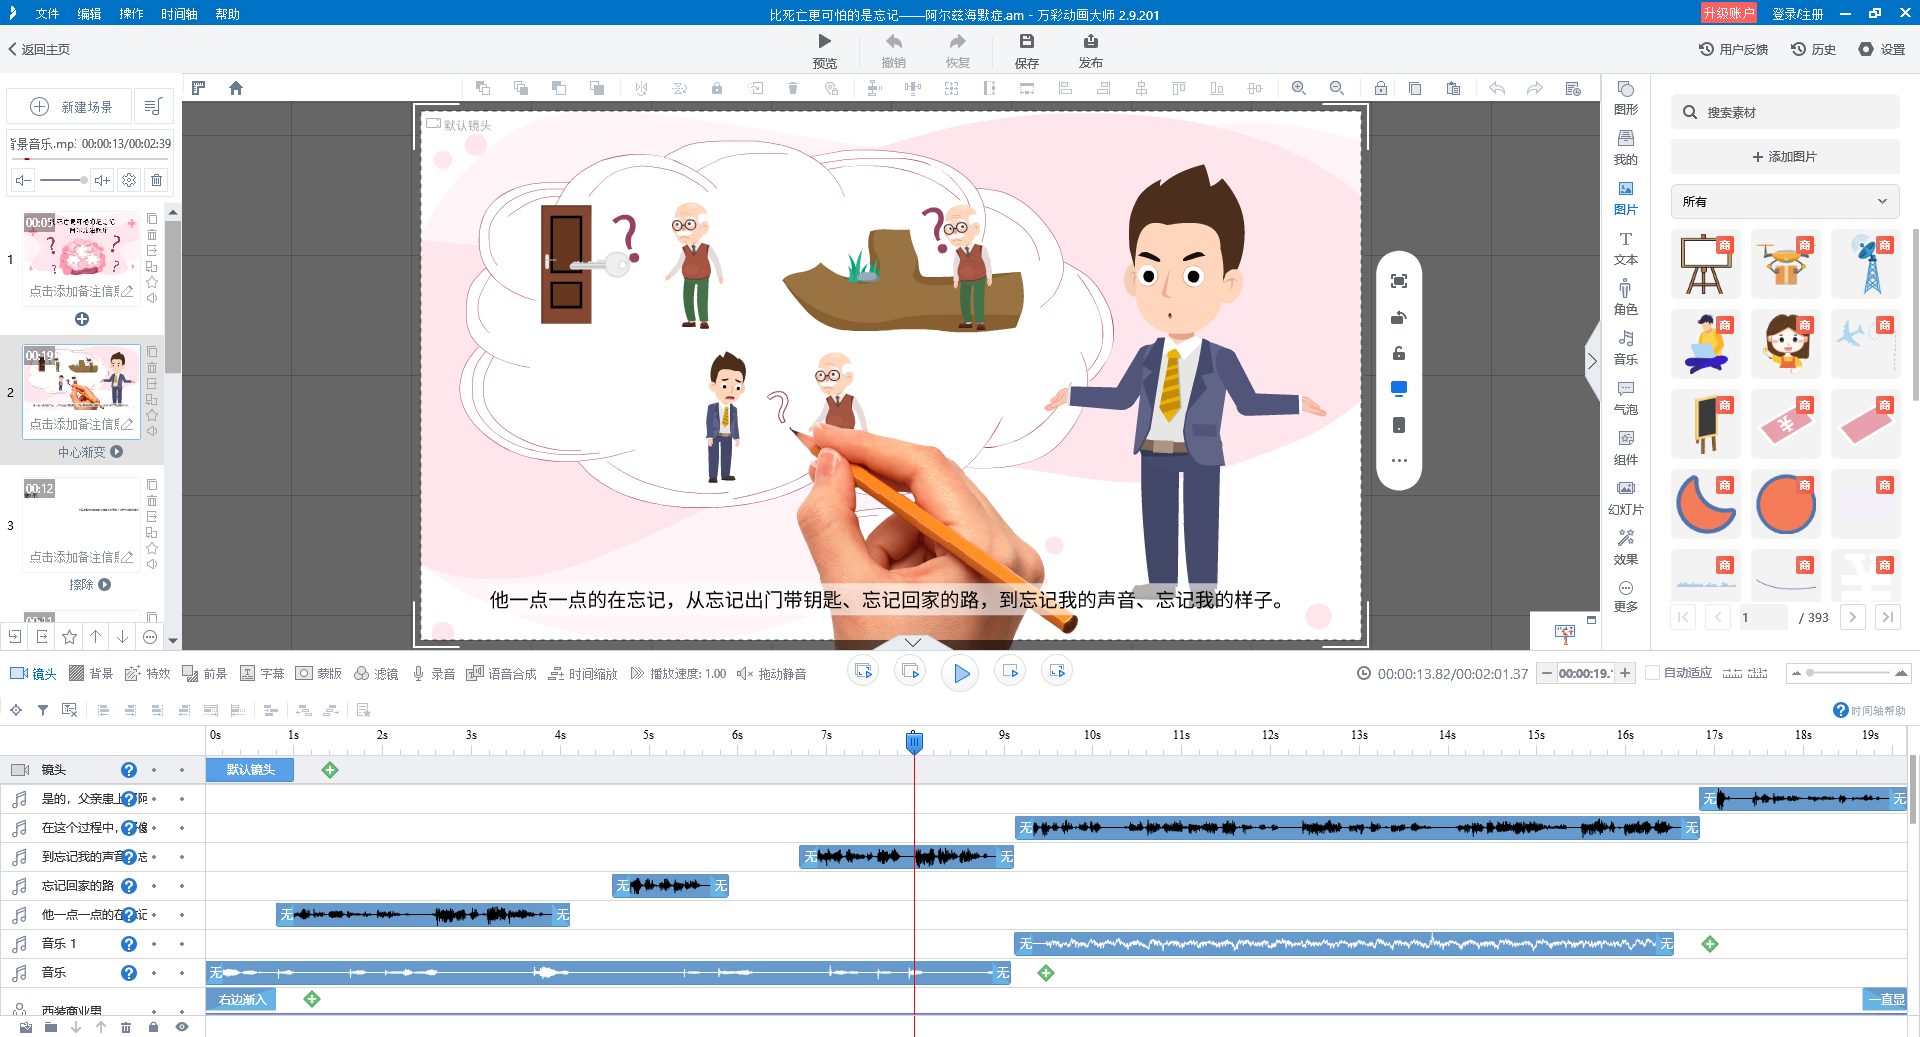Collapse the right asset panel arrow

[x=1591, y=361]
